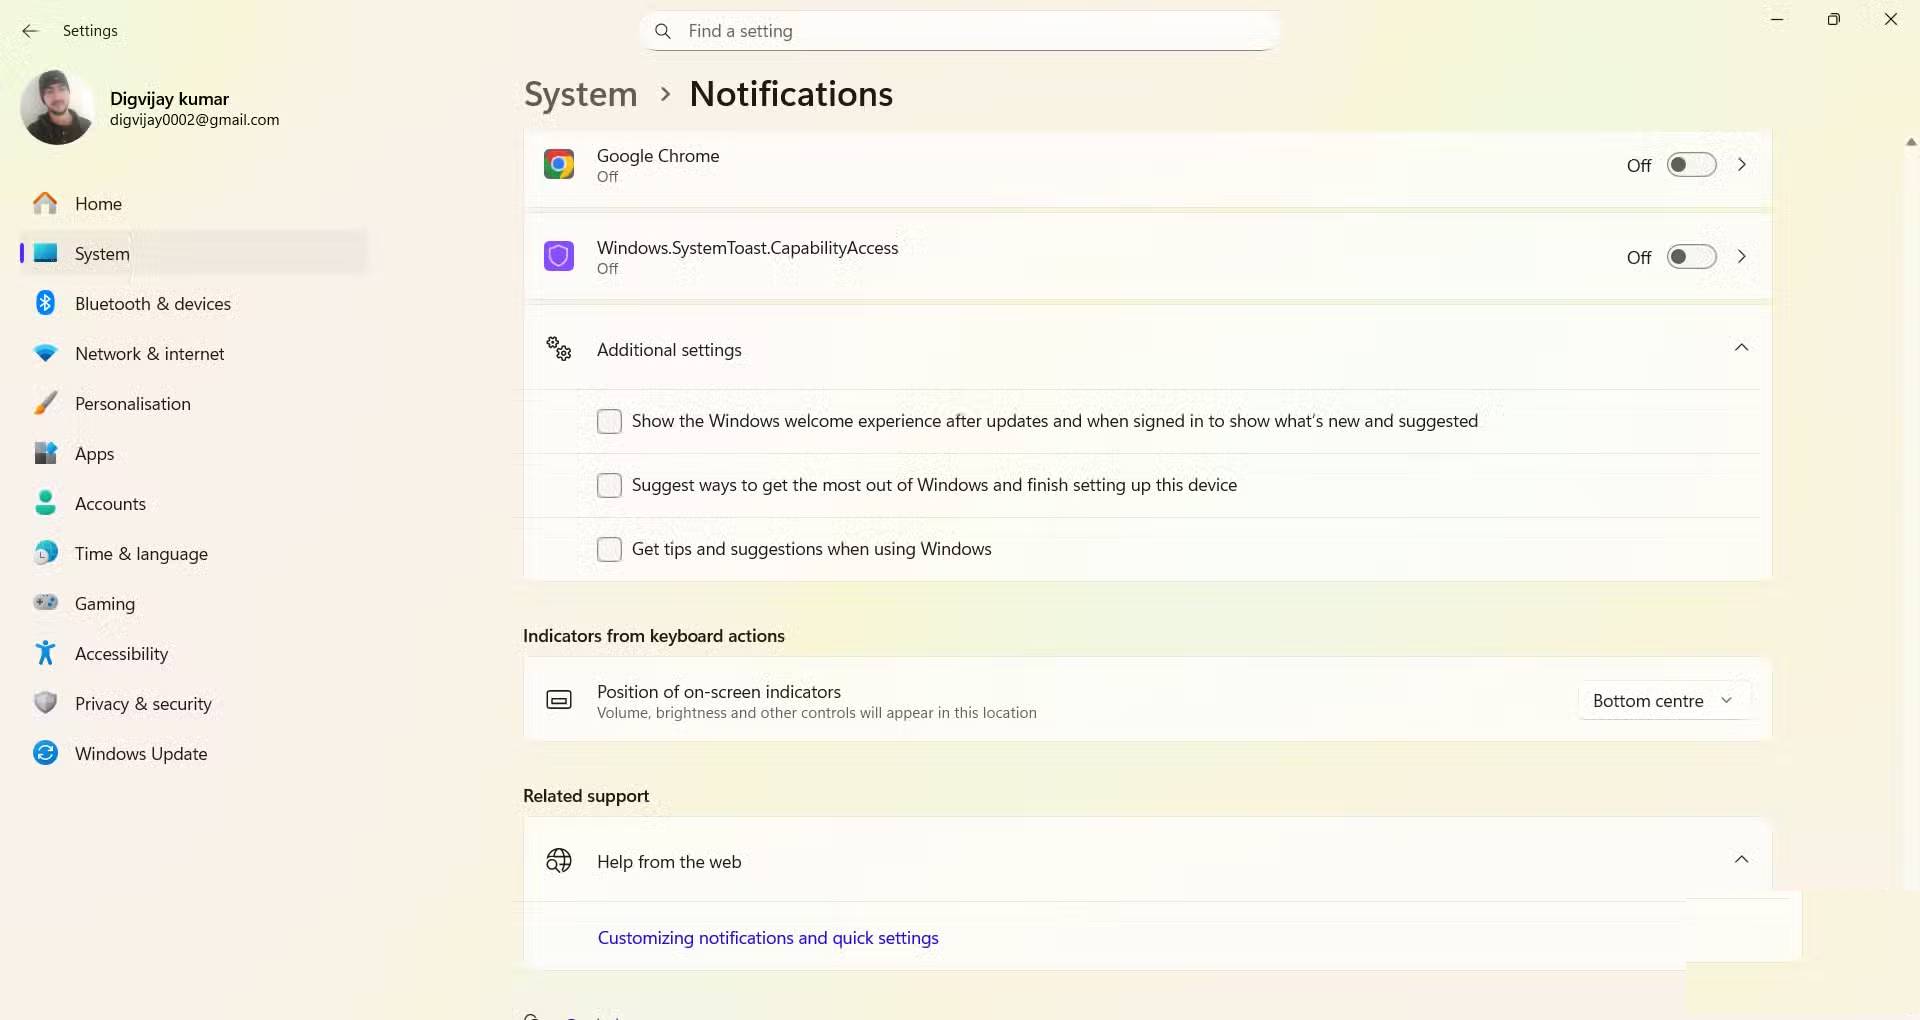The width and height of the screenshot is (1920, 1020).
Task: Restore down the Settings window
Action: (1833, 19)
